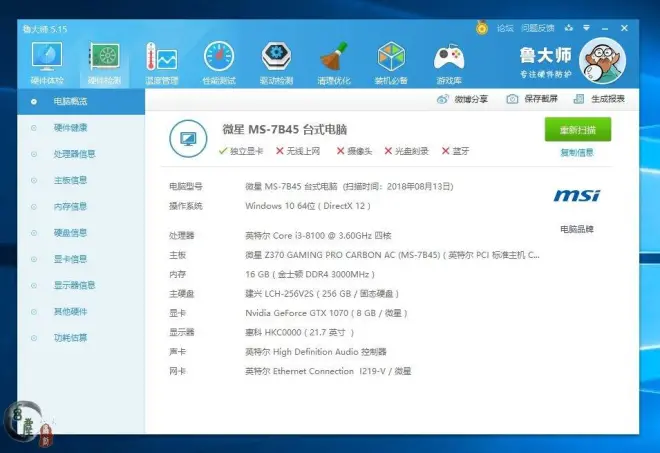The height and width of the screenshot is (453, 660).
Task: Click the HKC0000 monitor value
Action: 299,333
